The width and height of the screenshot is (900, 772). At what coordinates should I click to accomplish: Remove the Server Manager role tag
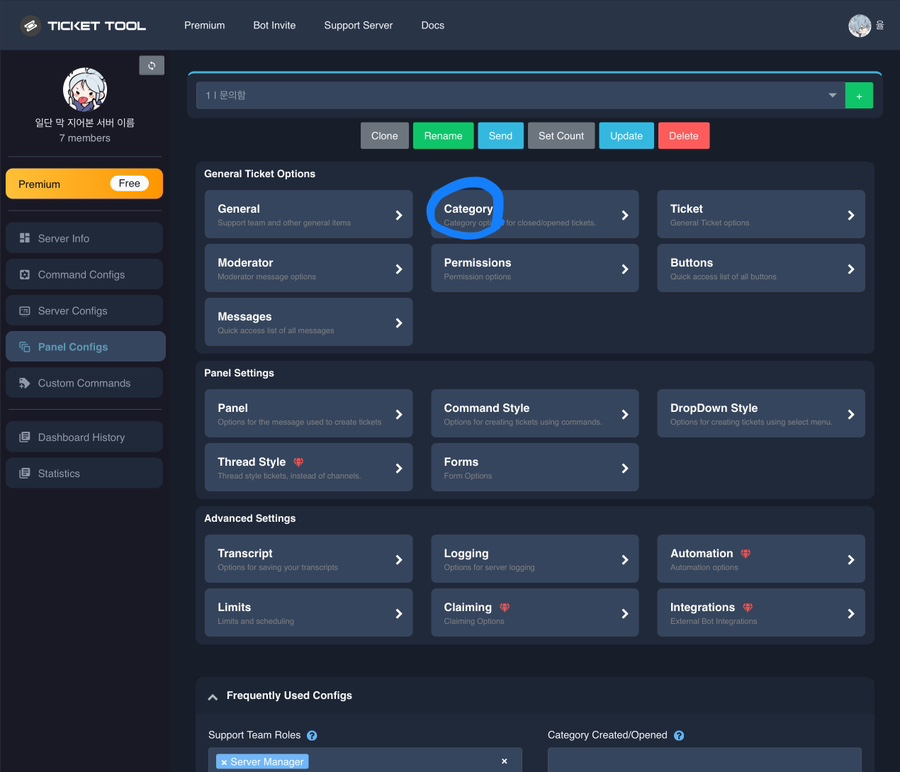tap(224, 762)
